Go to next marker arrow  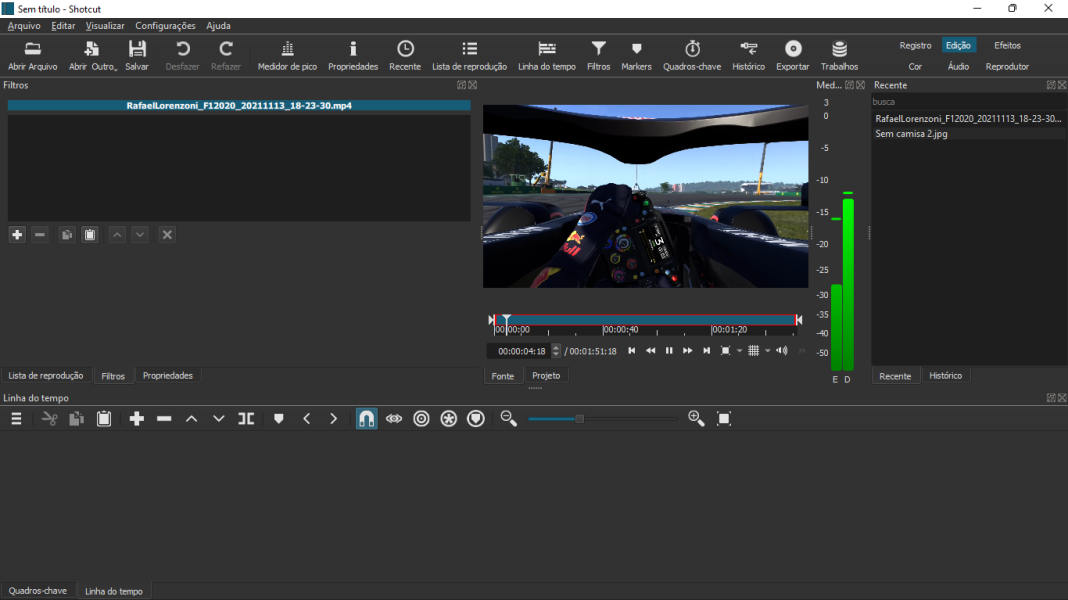tap(333, 419)
